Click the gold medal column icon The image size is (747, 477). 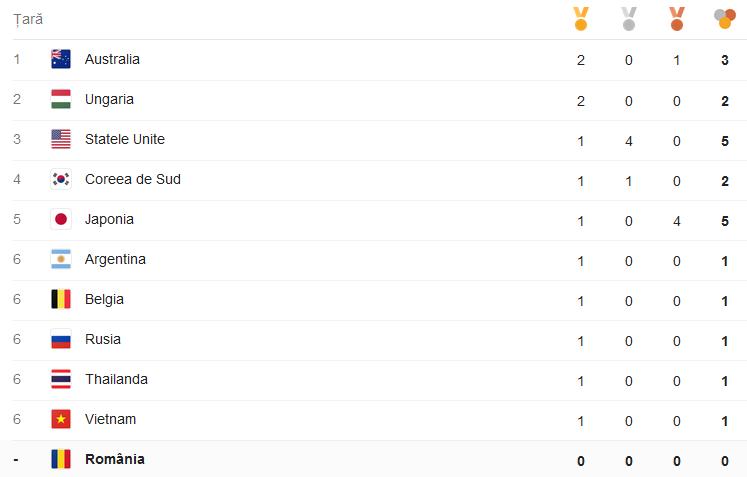(x=581, y=19)
